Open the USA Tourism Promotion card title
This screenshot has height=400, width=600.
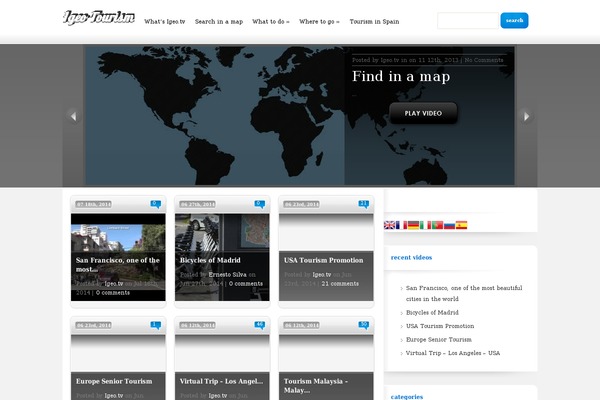[323, 260]
